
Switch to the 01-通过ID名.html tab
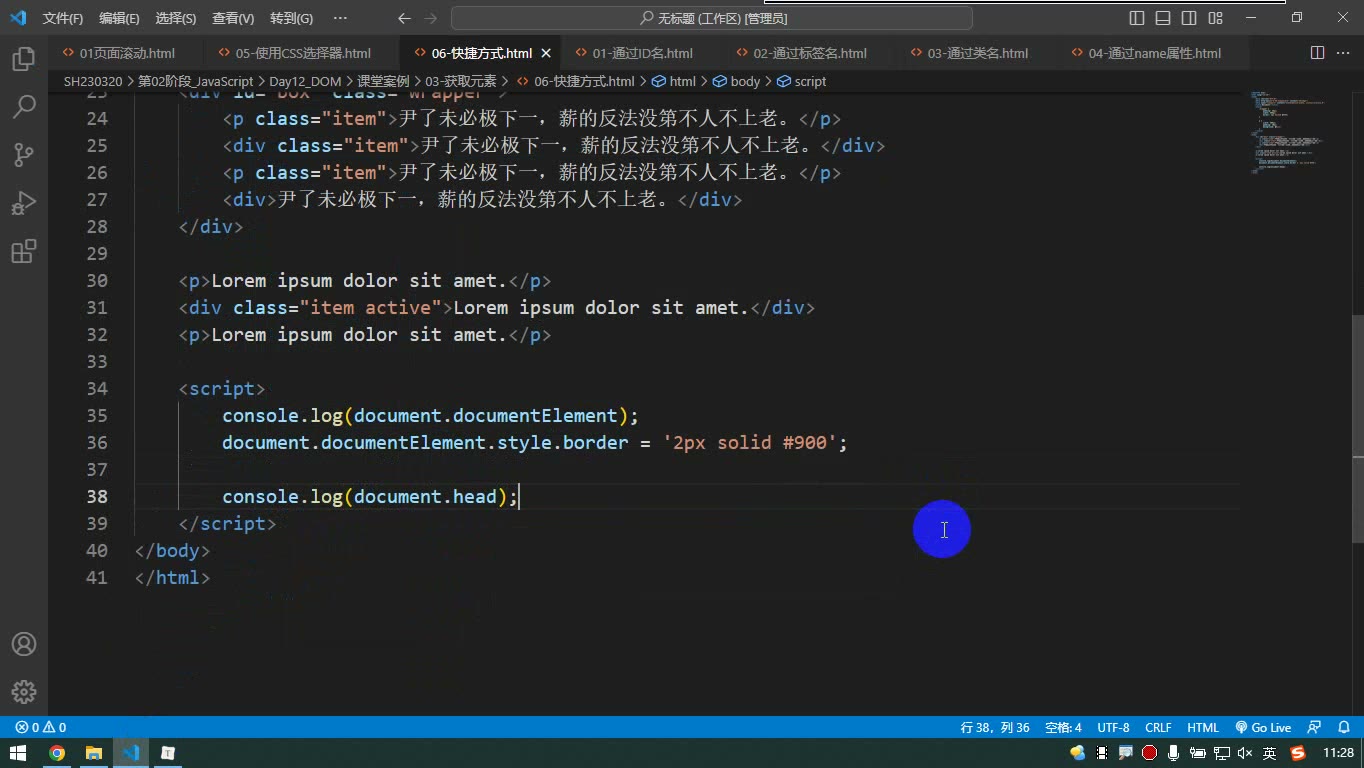pyautogui.click(x=642, y=53)
